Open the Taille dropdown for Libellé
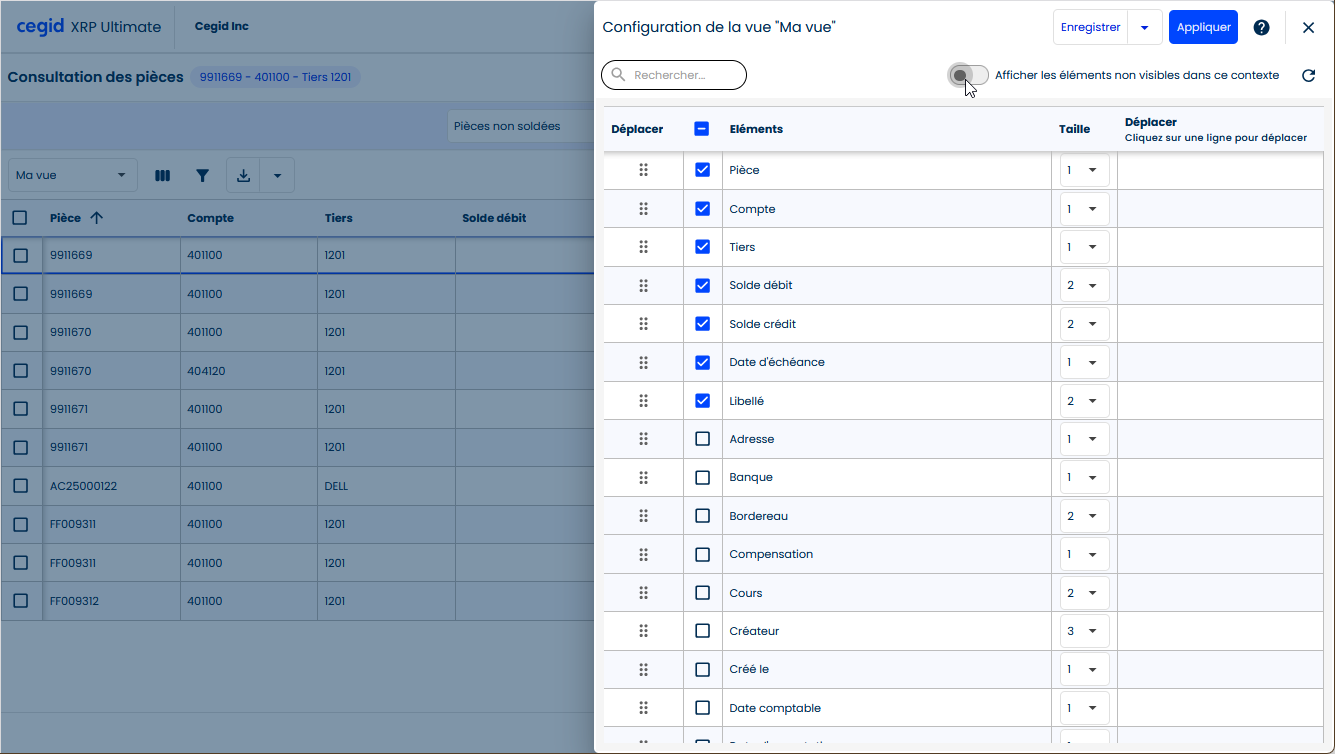The height and width of the screenshot is (754, 1335). pyautogui.click(x=1084, y=401)
